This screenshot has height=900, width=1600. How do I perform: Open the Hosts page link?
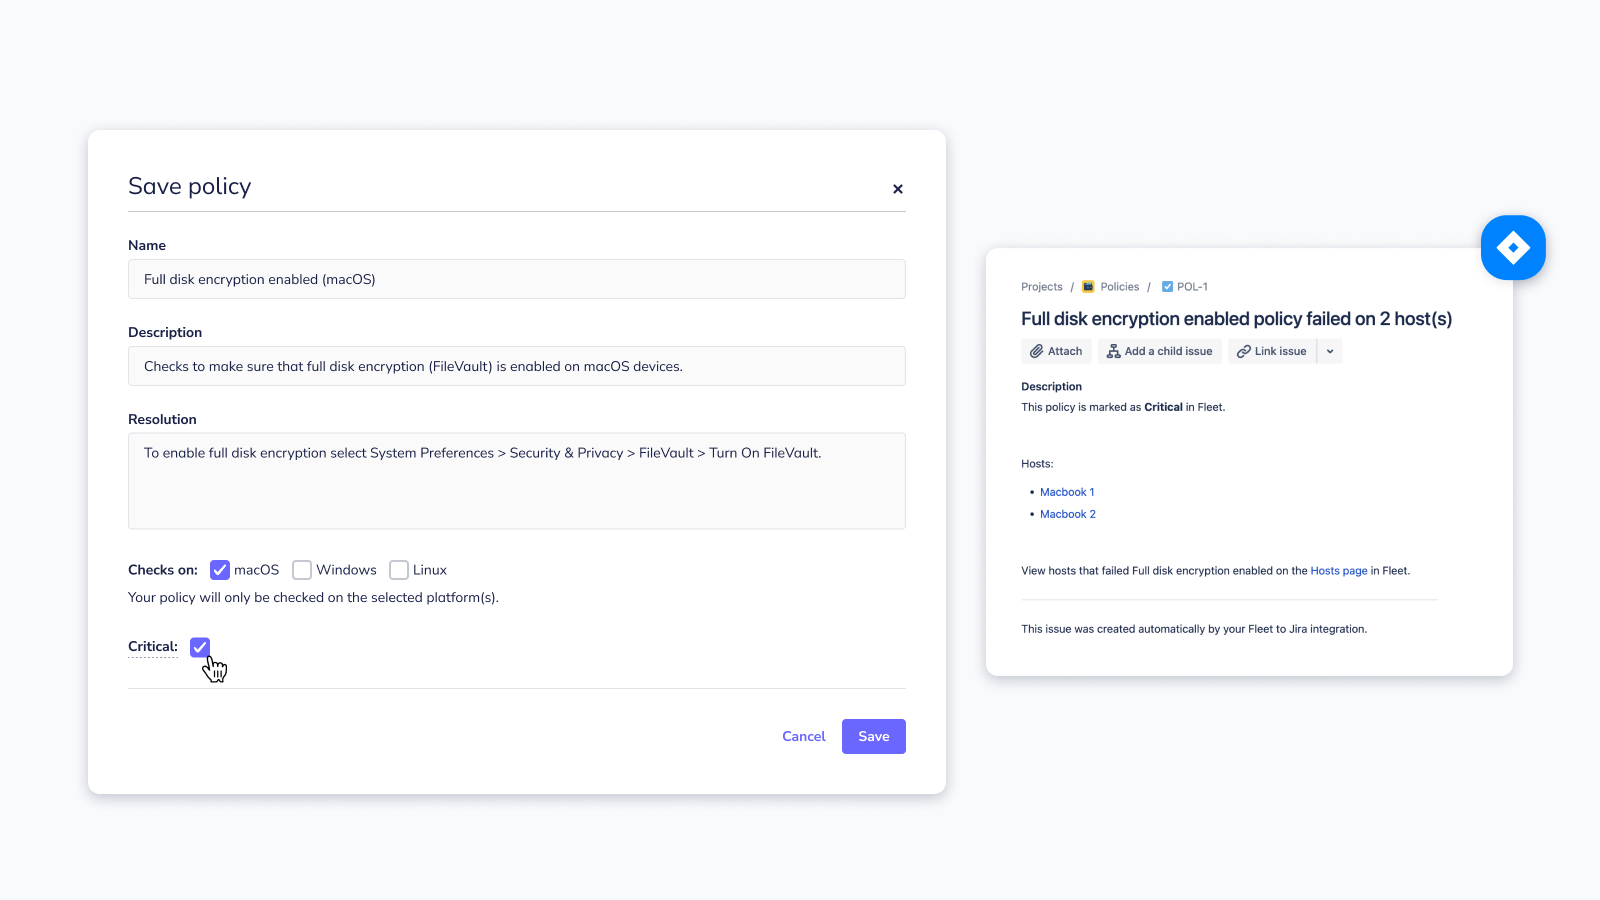[1339, 571]
